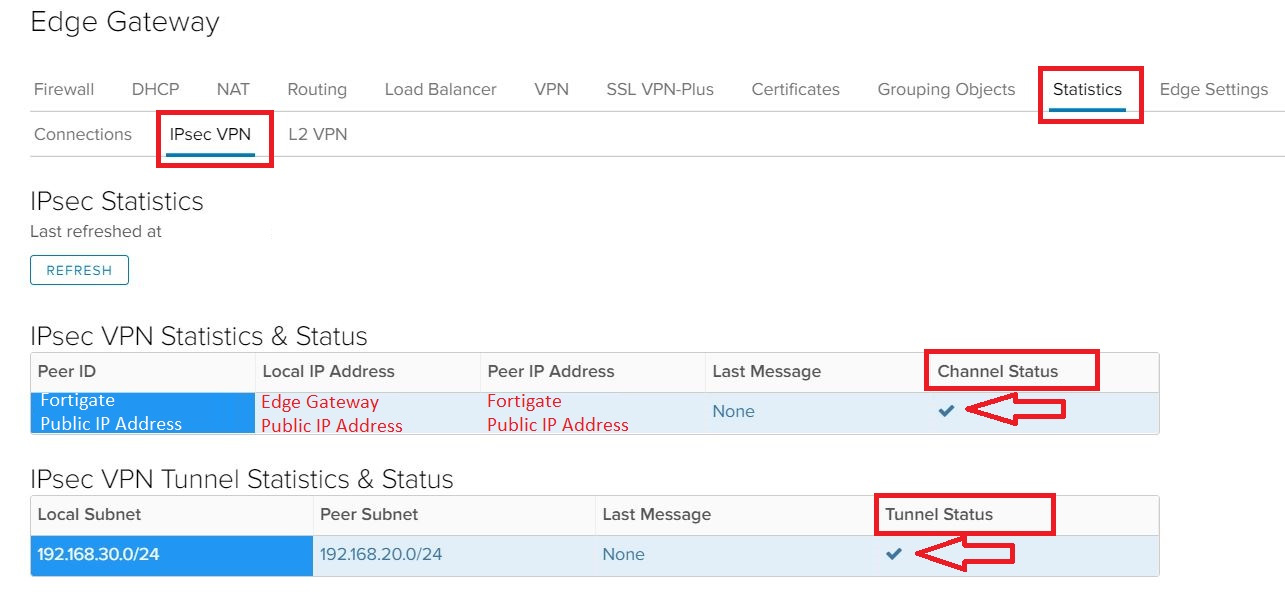Open the L2 VPN sub-tab

click(318, 134)
